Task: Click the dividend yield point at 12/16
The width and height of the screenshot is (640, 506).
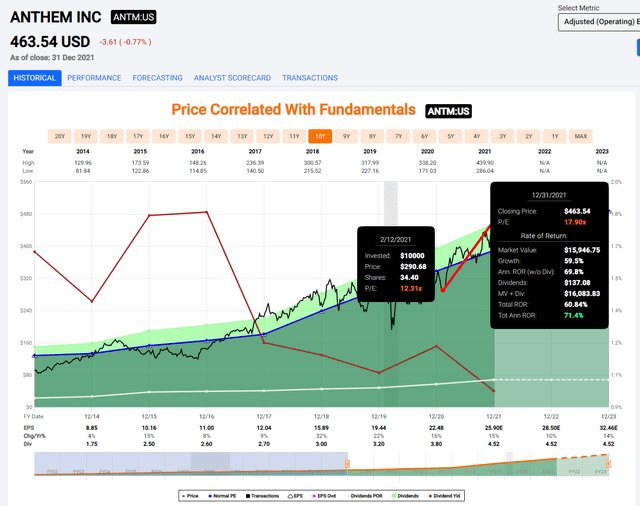Action: coord(207,212)
